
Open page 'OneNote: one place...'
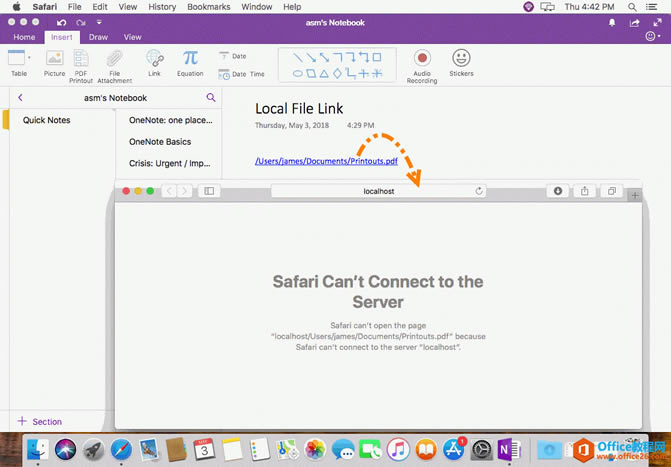170,120
